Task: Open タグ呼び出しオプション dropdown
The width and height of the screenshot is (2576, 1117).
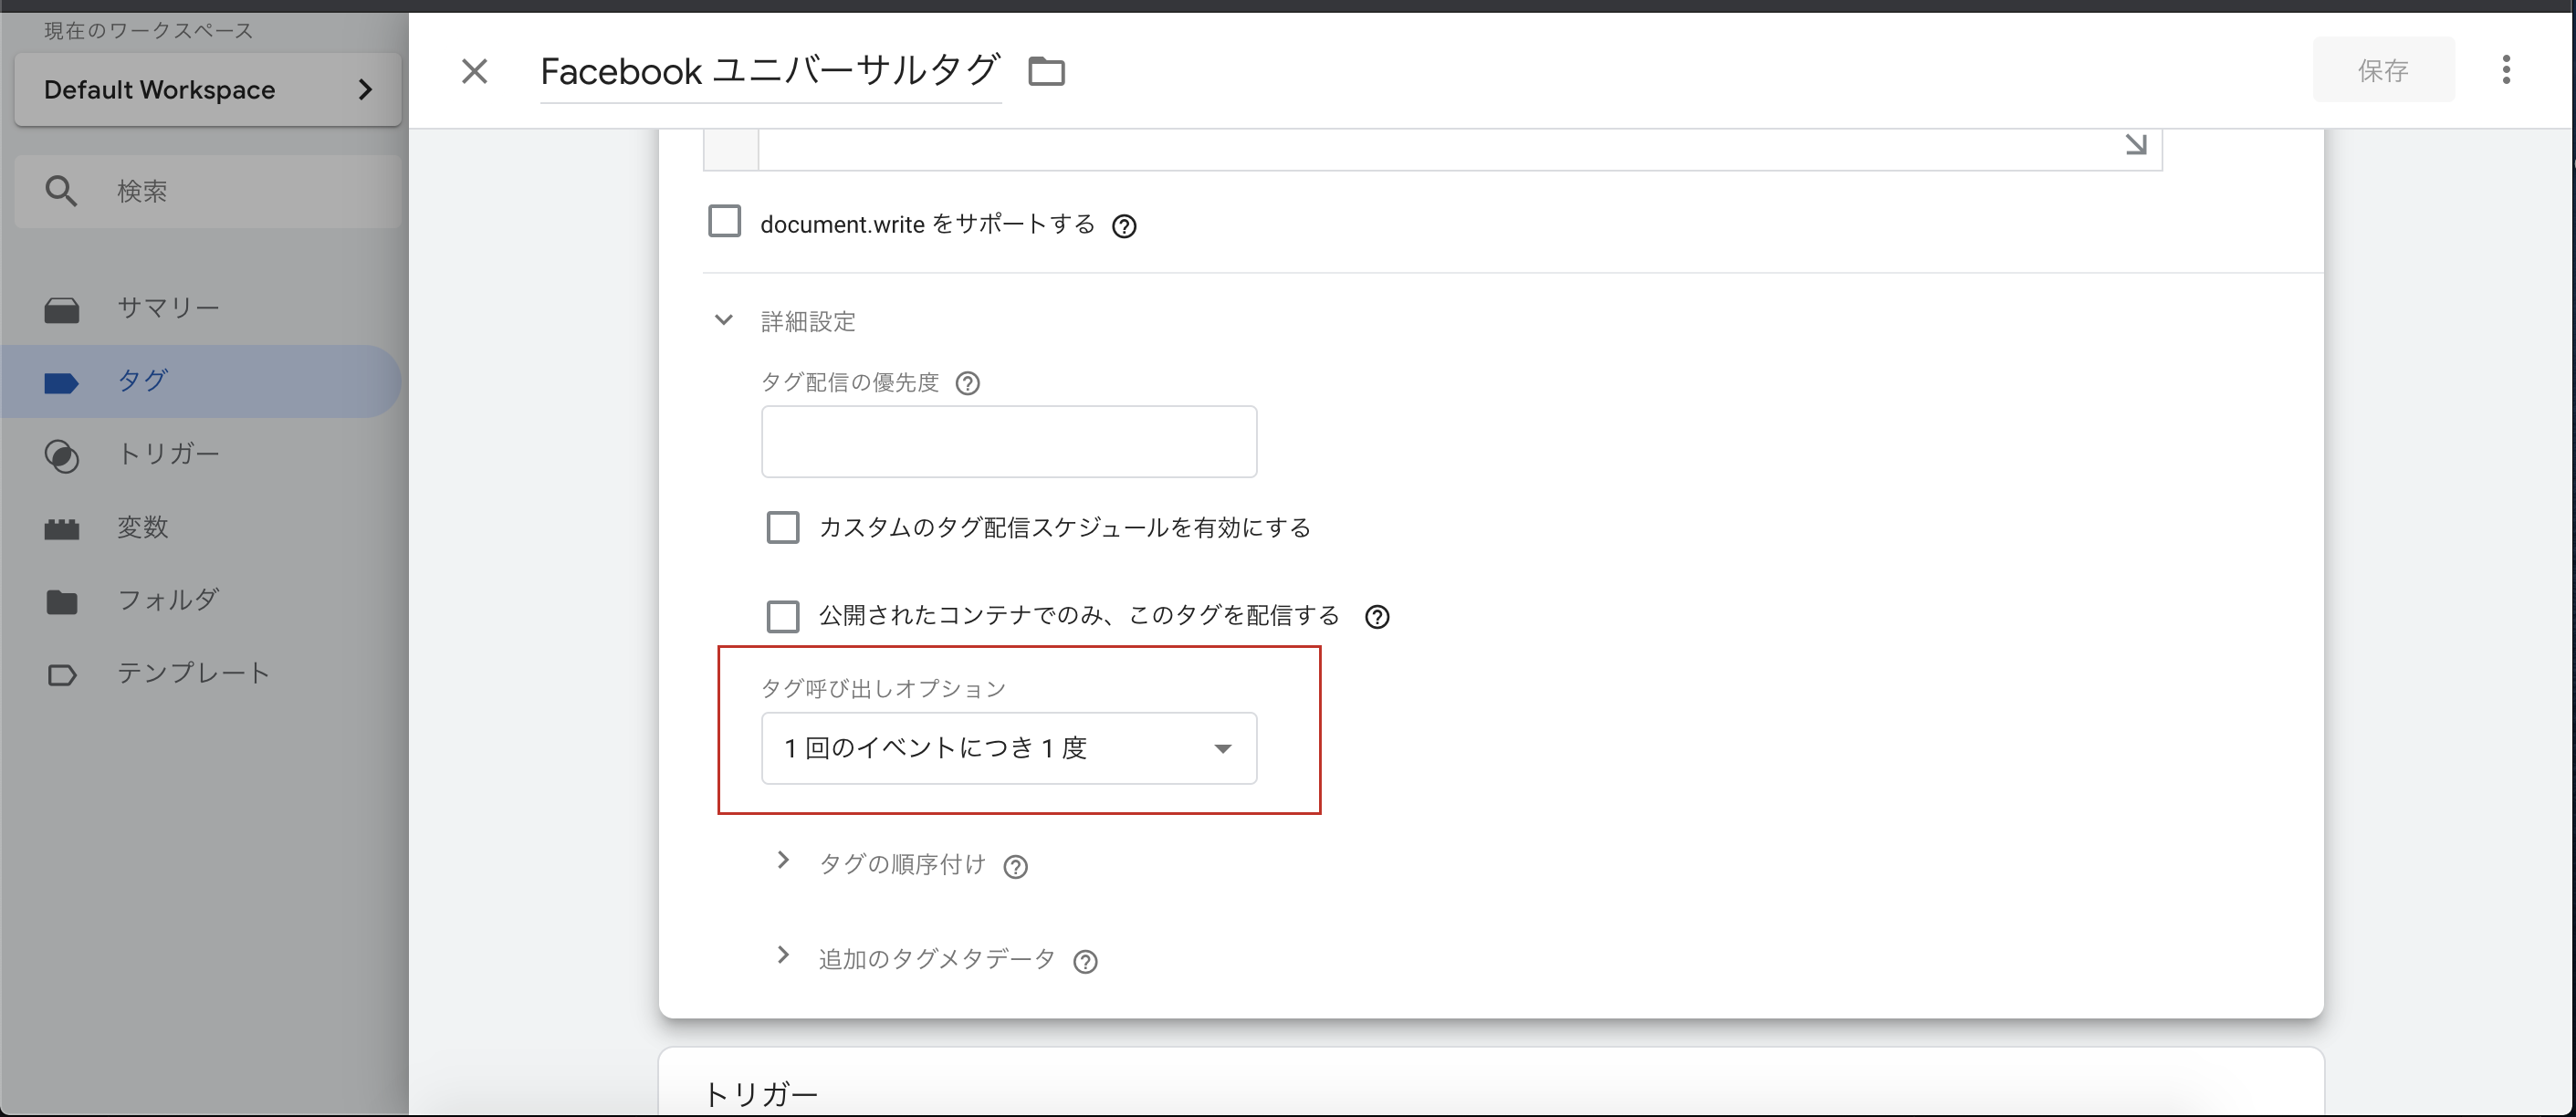Action: [x=1008, y=748]
